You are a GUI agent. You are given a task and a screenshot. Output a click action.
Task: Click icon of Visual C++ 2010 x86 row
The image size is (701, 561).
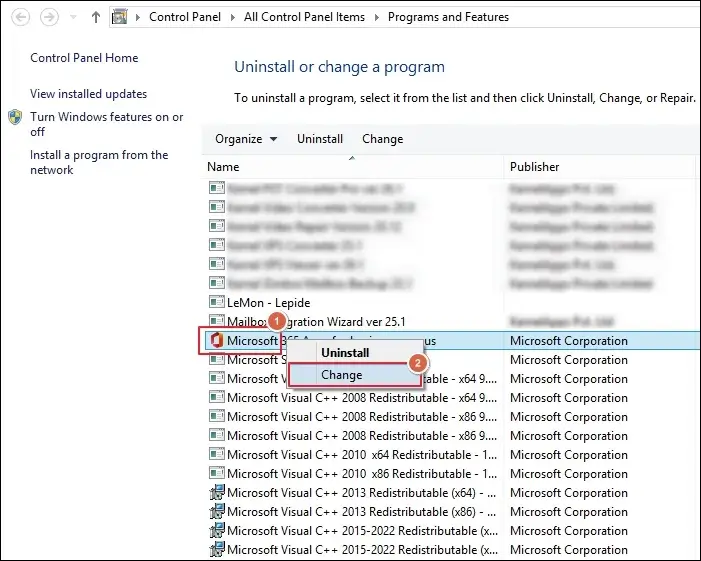[x=217, y=473]
